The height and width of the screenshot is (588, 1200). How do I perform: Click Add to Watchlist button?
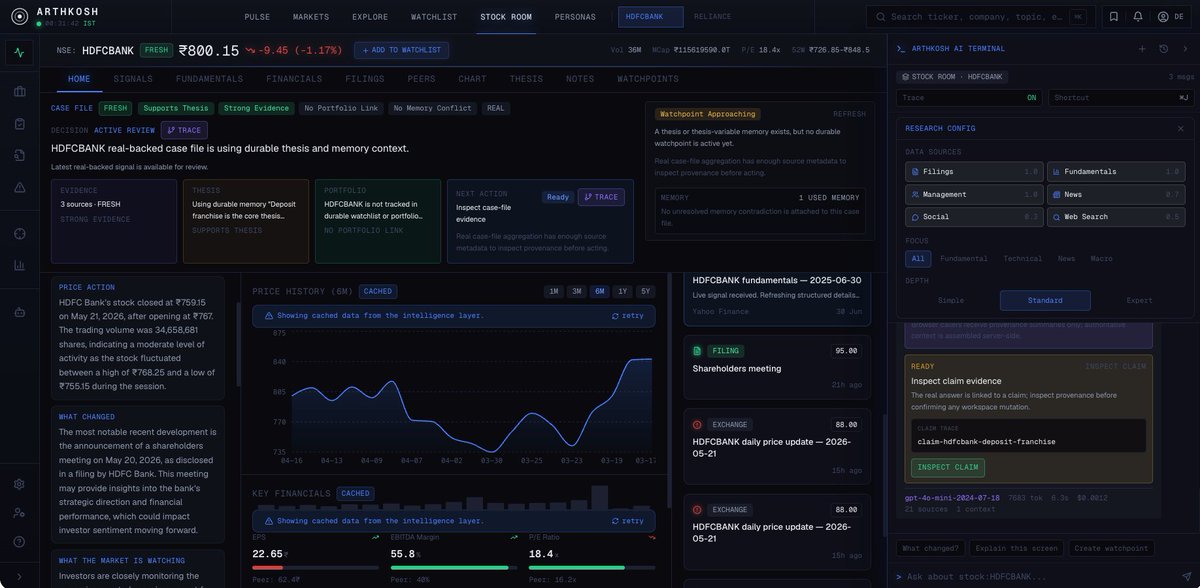[x=402, y=50]
